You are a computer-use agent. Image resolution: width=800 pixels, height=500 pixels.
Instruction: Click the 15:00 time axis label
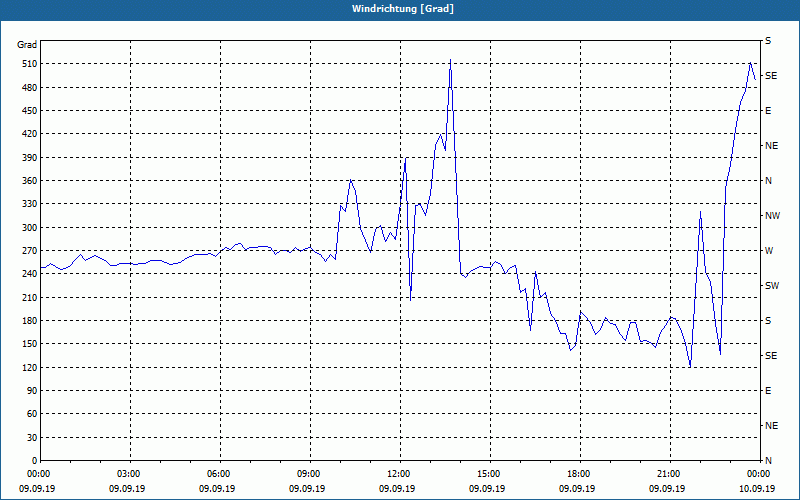tap(490, 474)
